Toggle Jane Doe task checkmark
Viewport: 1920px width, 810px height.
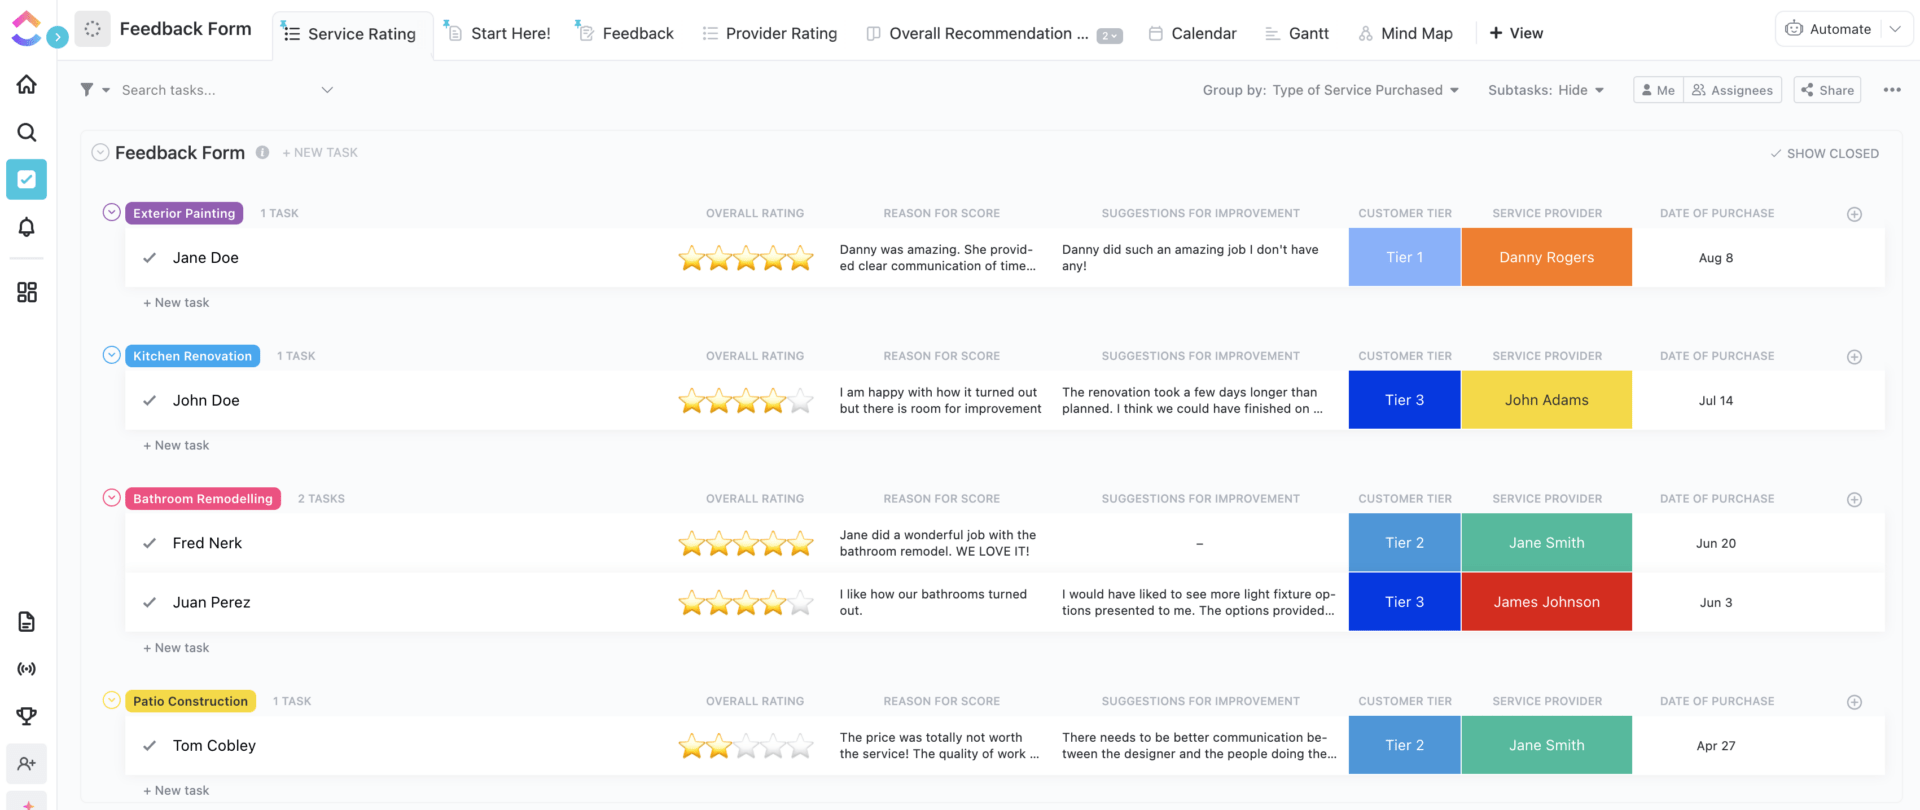click(150, 258)
